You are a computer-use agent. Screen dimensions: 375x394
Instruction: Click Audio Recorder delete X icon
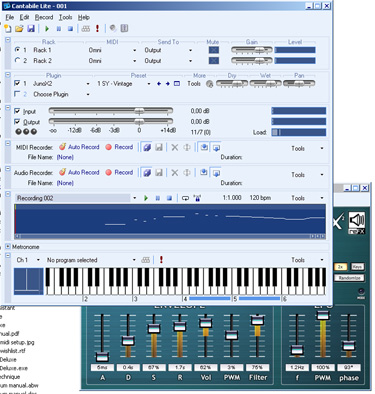coord(174,173)
